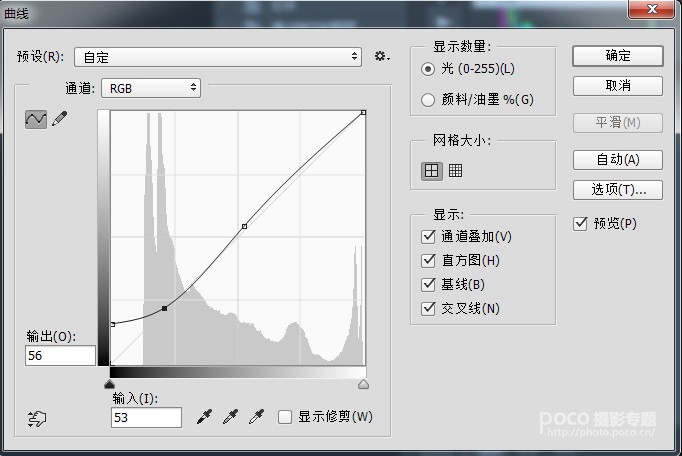Close the 曲线 curves dialog
This screenshot has height=456, width=682.
click(x=651, y=9)
